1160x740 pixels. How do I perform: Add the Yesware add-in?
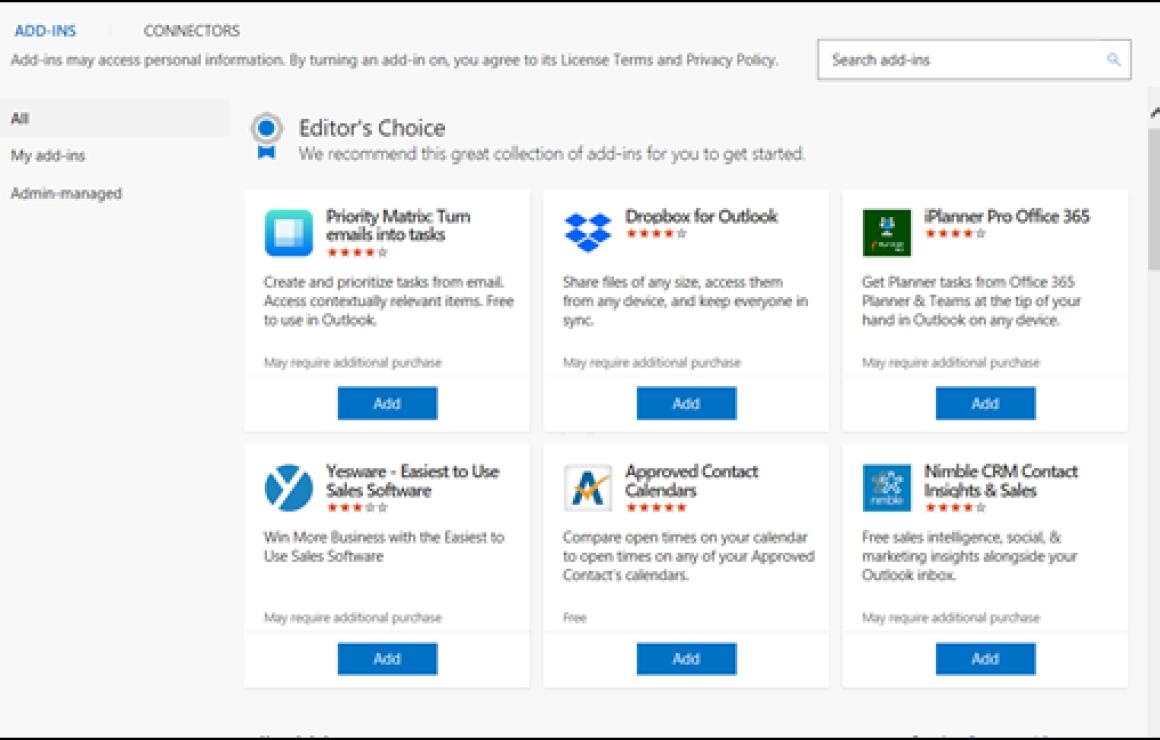(387, 659)
